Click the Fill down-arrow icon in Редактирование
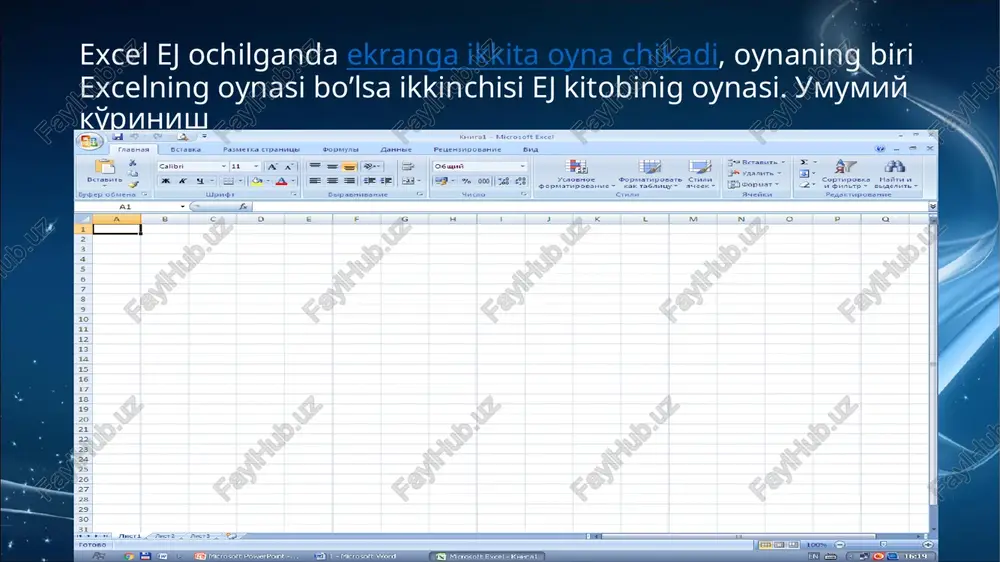 pos(804,173)
